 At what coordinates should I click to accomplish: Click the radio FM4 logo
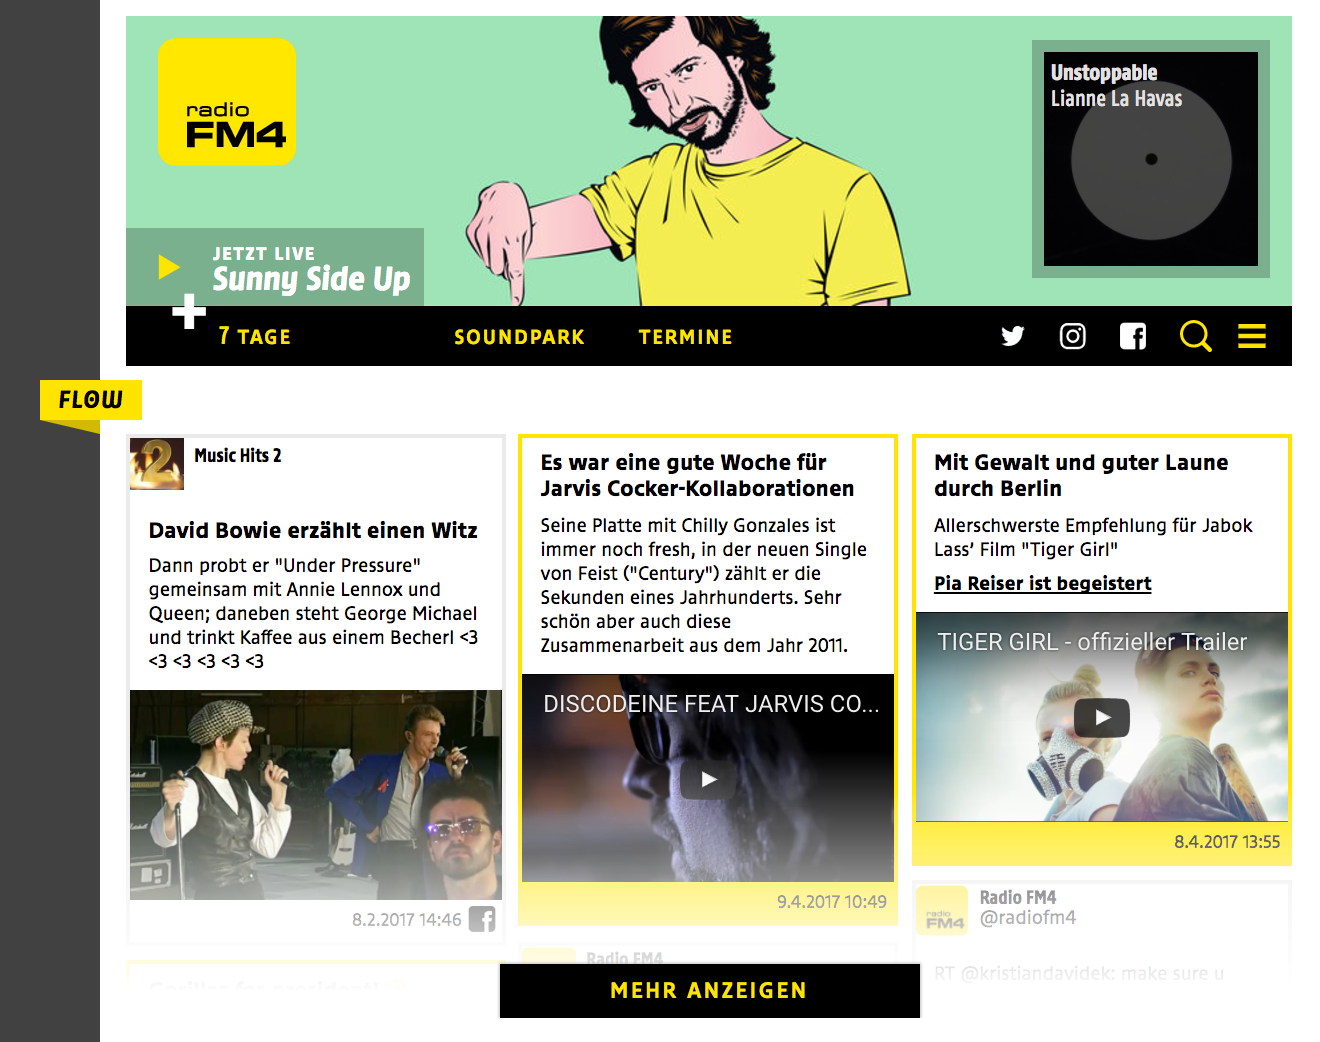(x=227, y=102)
